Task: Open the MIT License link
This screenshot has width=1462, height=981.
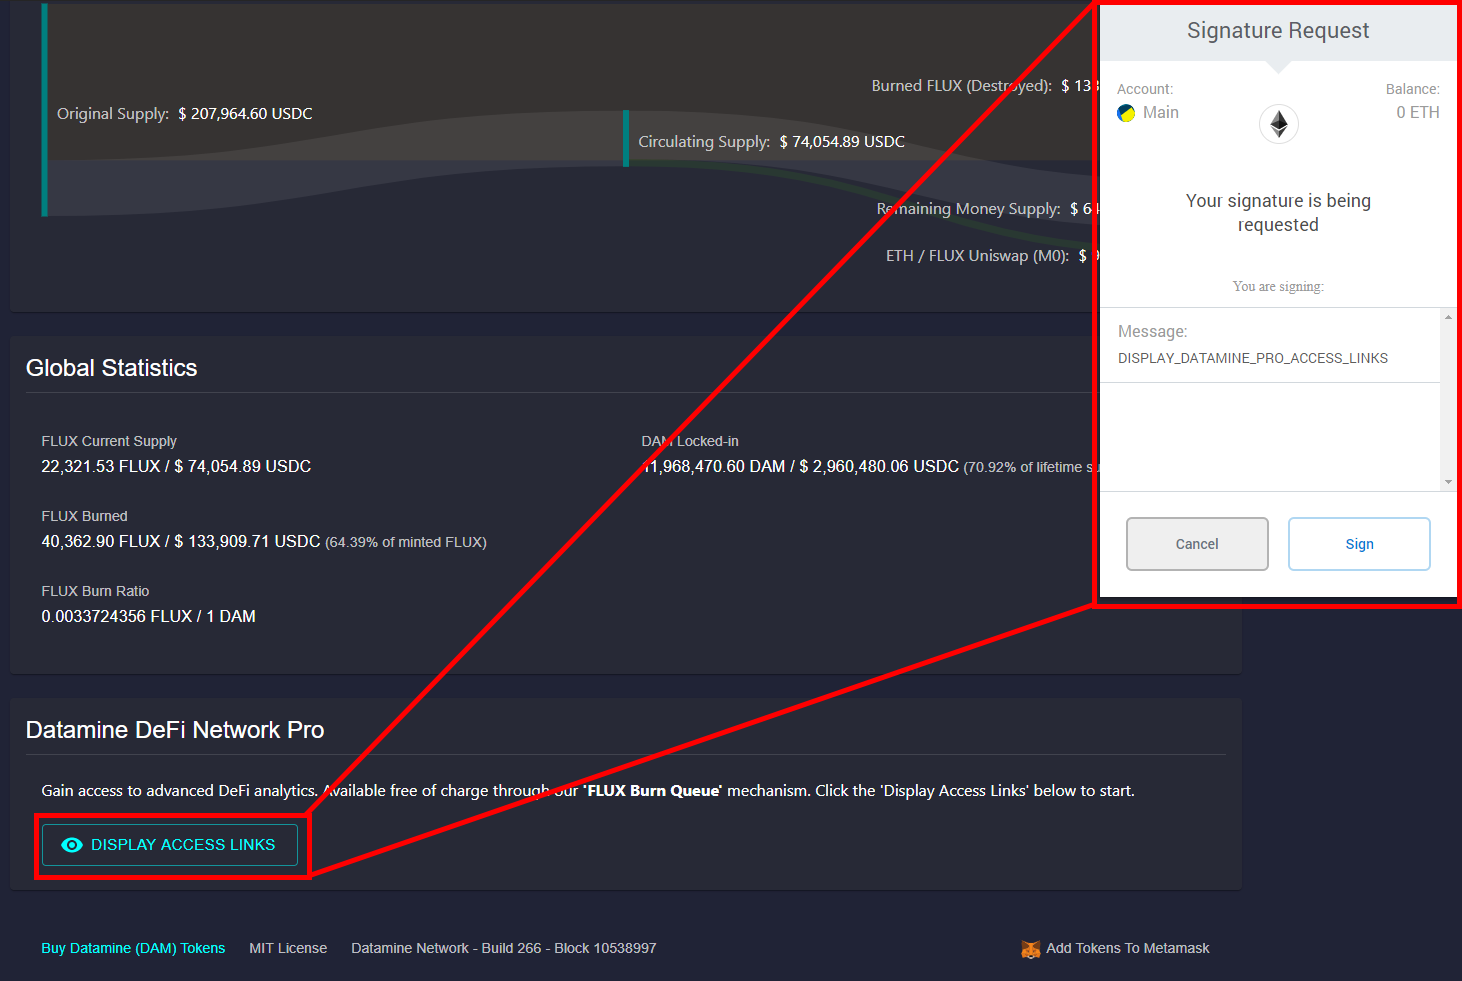Action: click(x=288, y=948)
